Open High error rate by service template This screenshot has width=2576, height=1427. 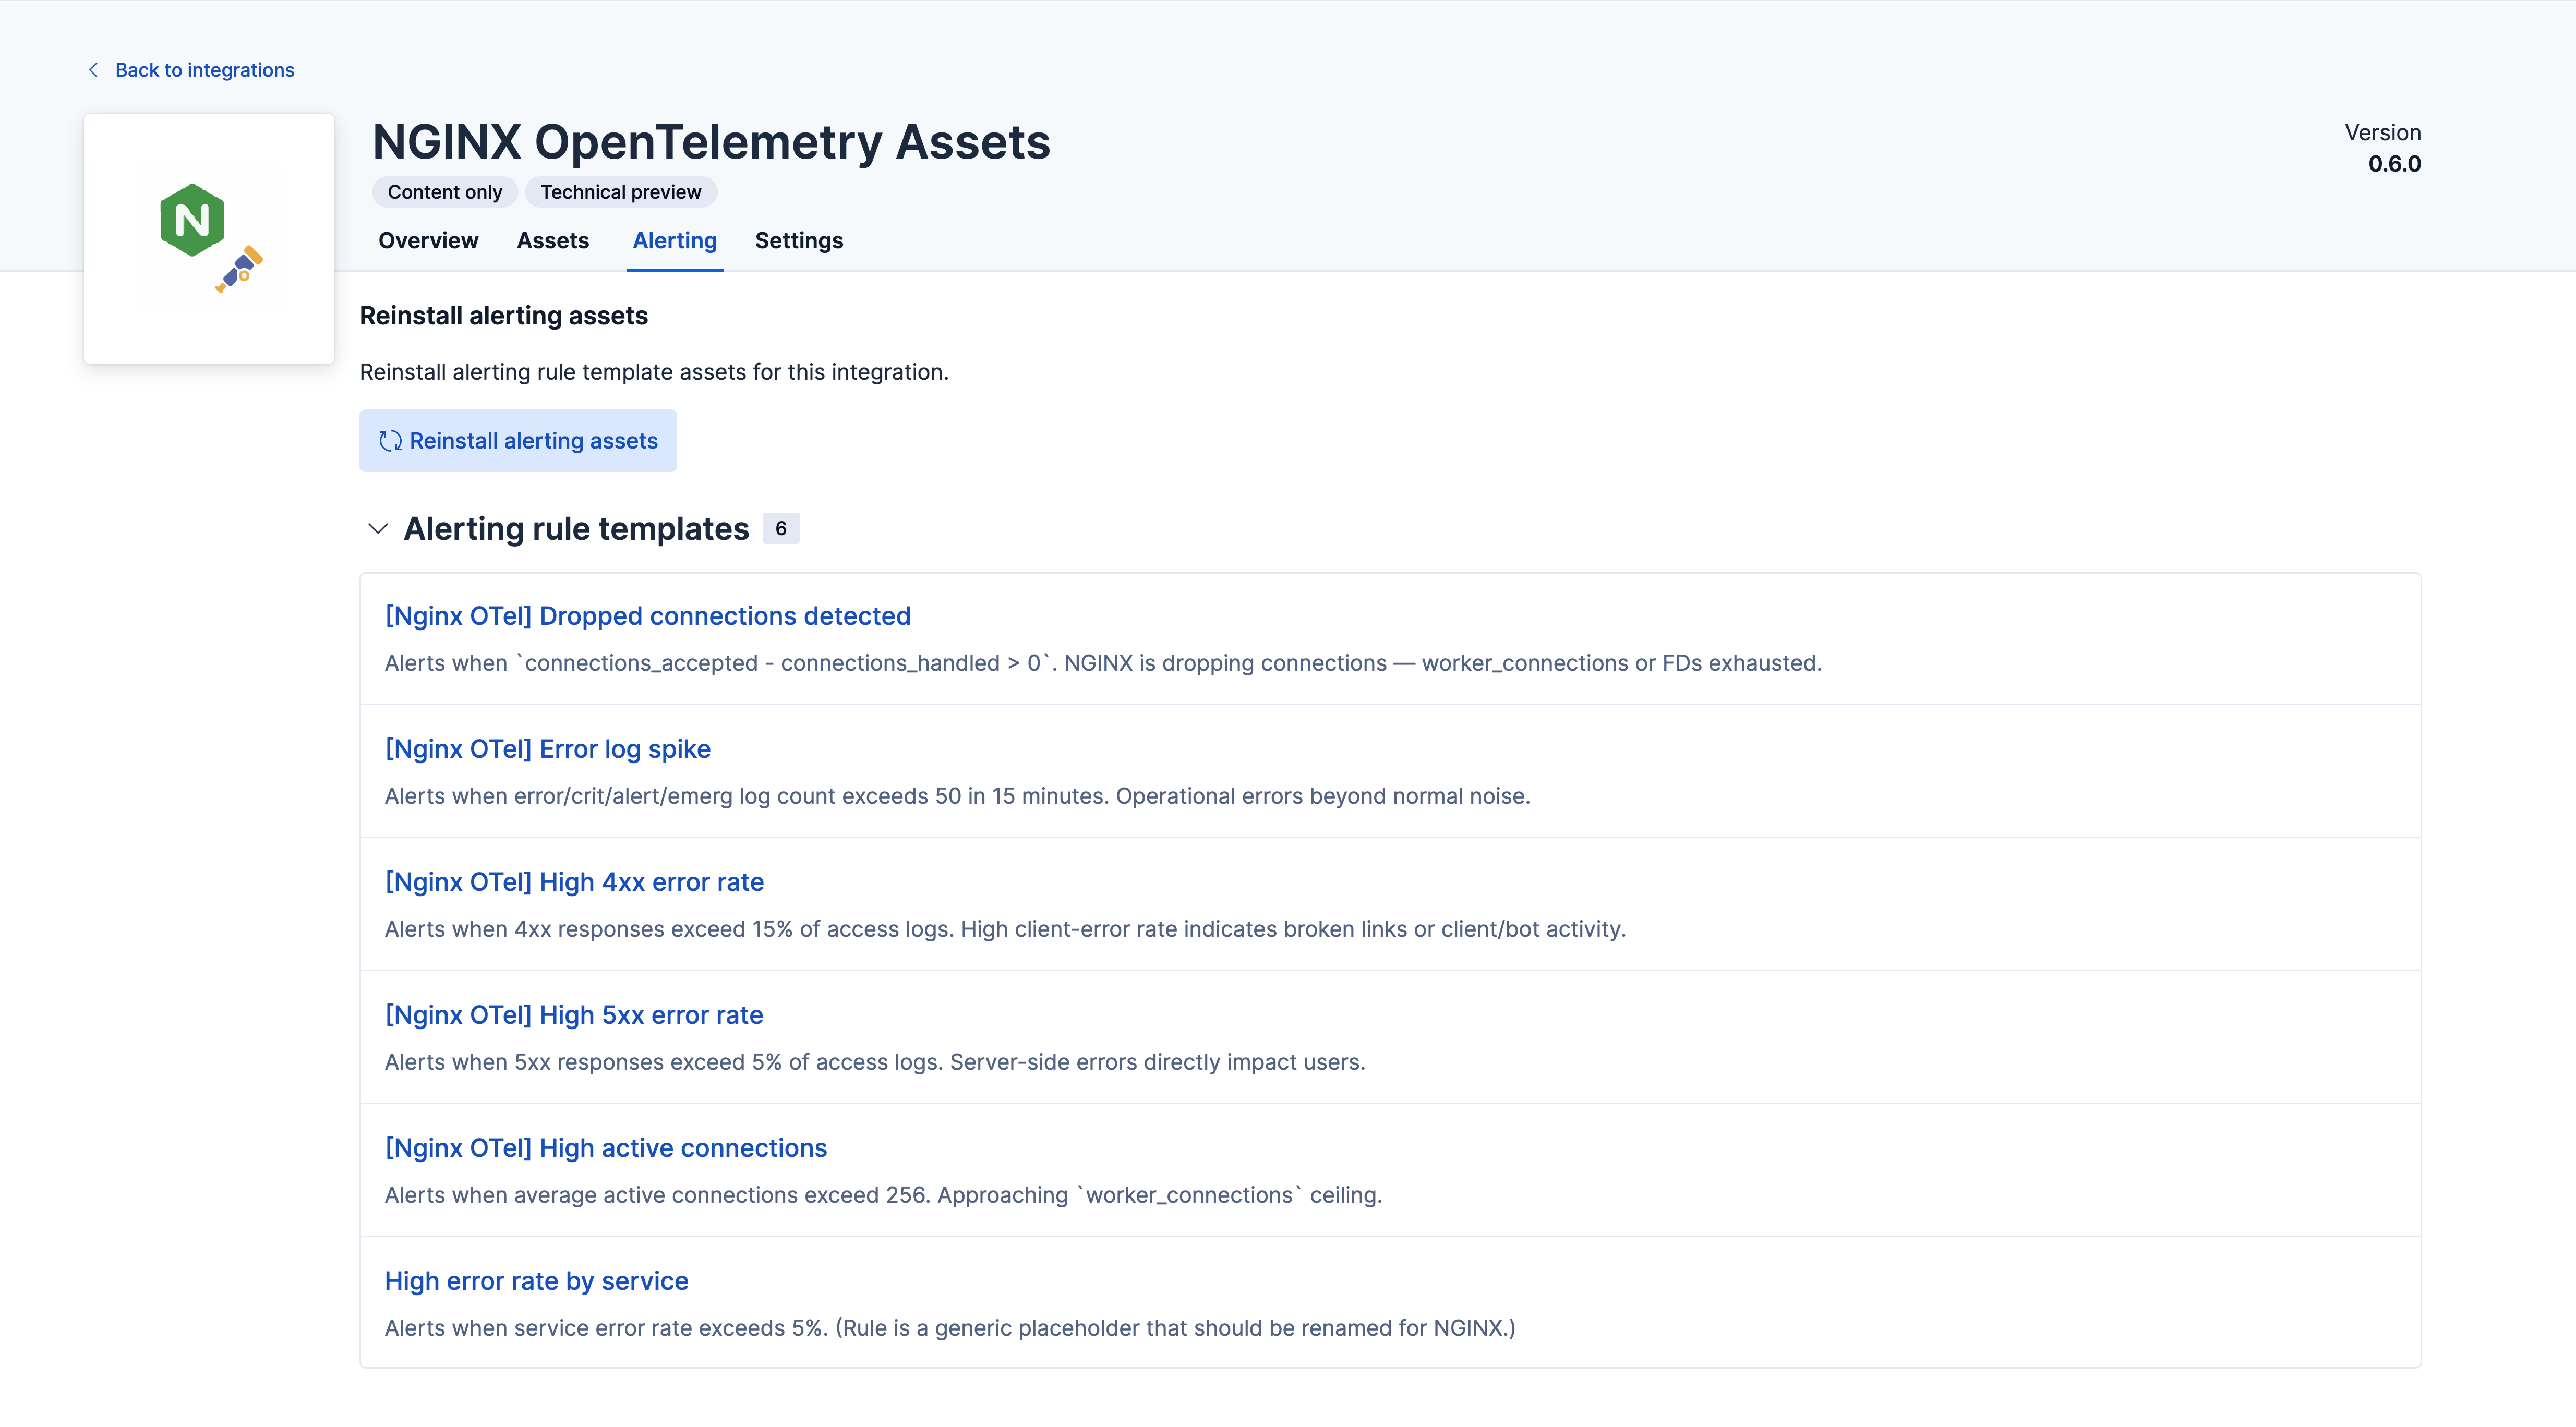pos(537,1281)
